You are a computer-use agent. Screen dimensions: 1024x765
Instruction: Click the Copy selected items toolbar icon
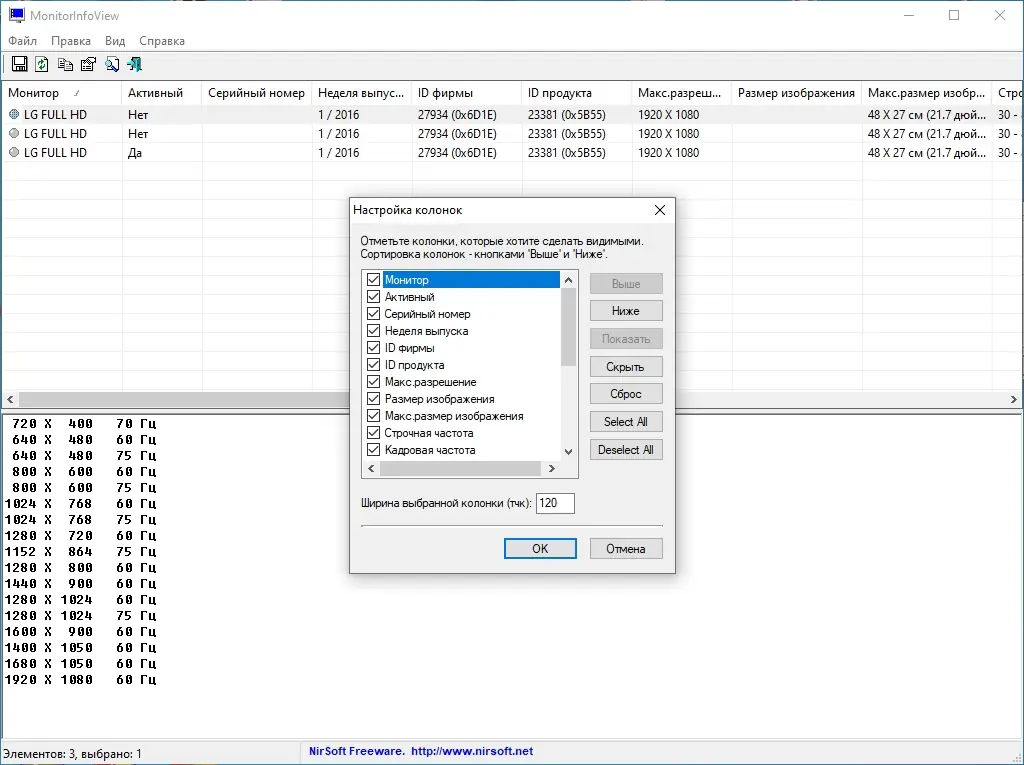click(x=65, y=64)
